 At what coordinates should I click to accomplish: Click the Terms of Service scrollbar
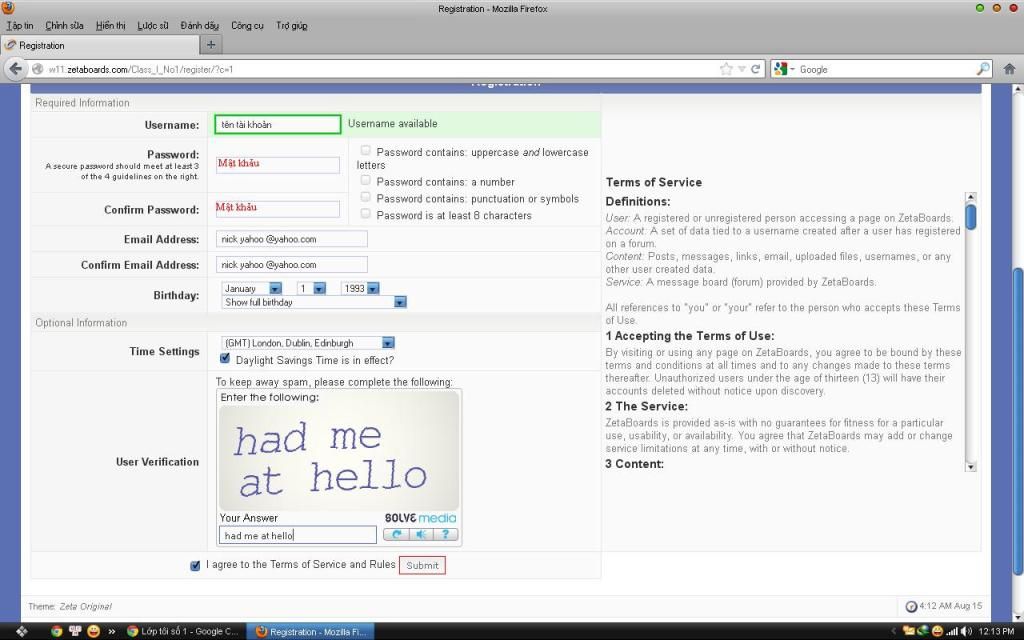(970, 331)
